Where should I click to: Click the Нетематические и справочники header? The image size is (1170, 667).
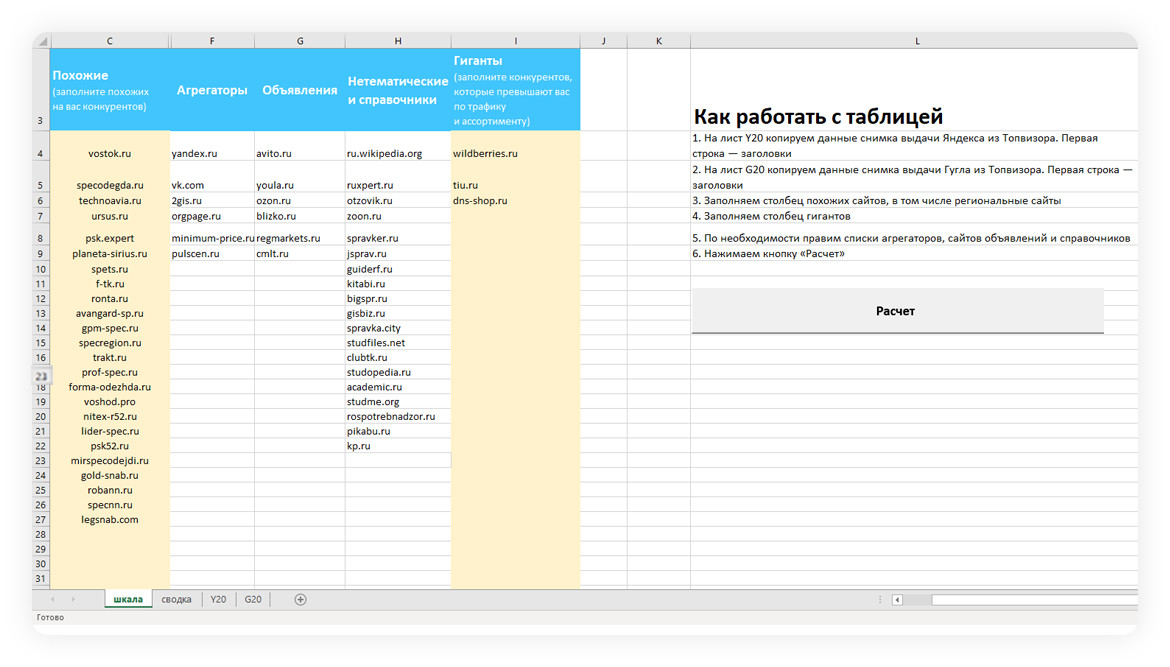coord(398,90)
